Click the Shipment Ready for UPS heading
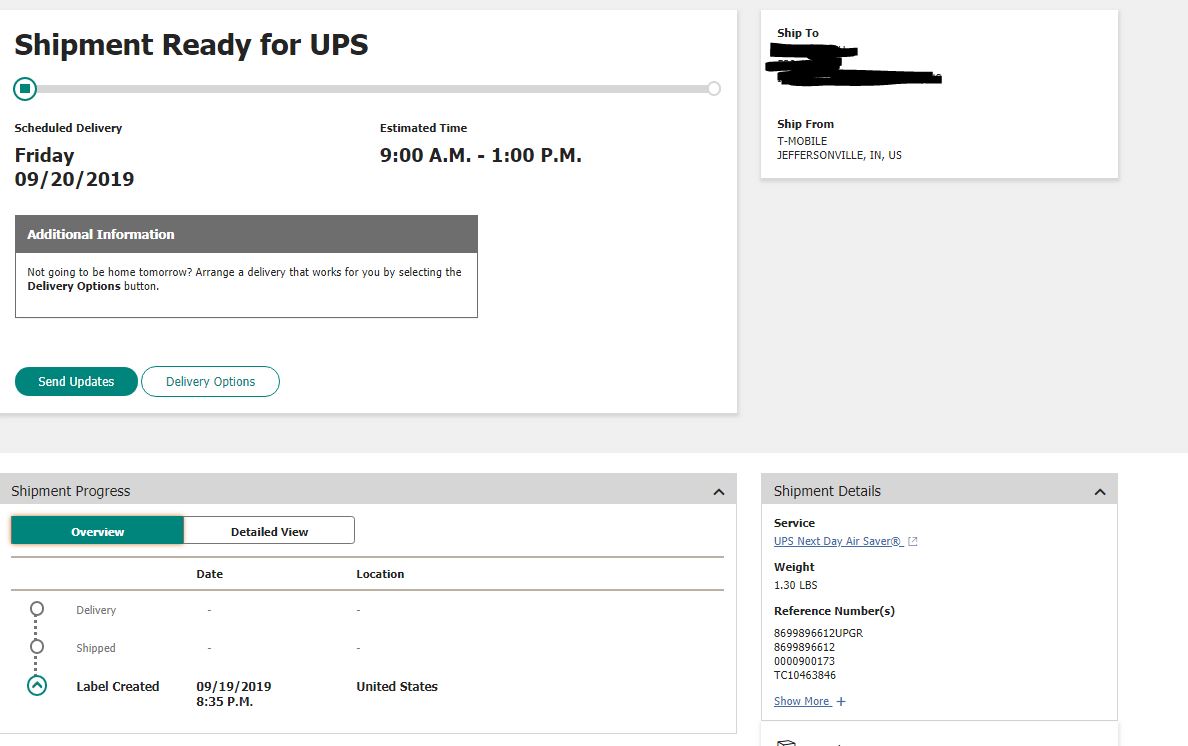The height and width of the screenshot is (746, 1188). click(191, 45)
